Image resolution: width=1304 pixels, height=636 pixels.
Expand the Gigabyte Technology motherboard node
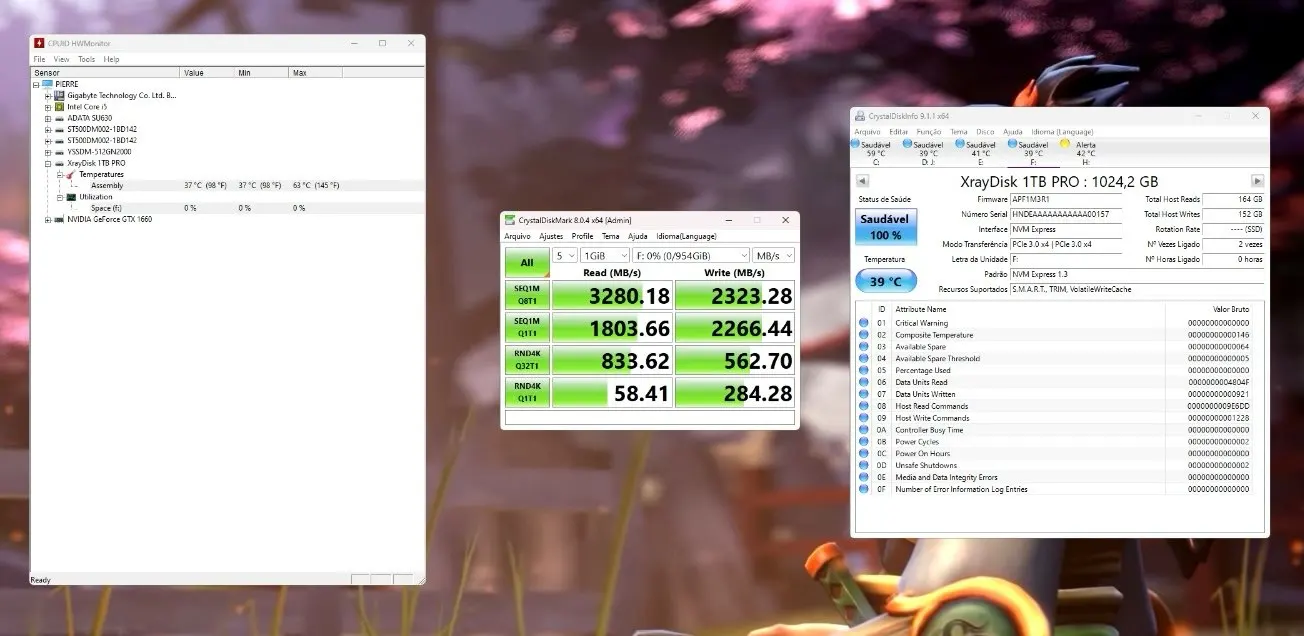coord(47,95)
